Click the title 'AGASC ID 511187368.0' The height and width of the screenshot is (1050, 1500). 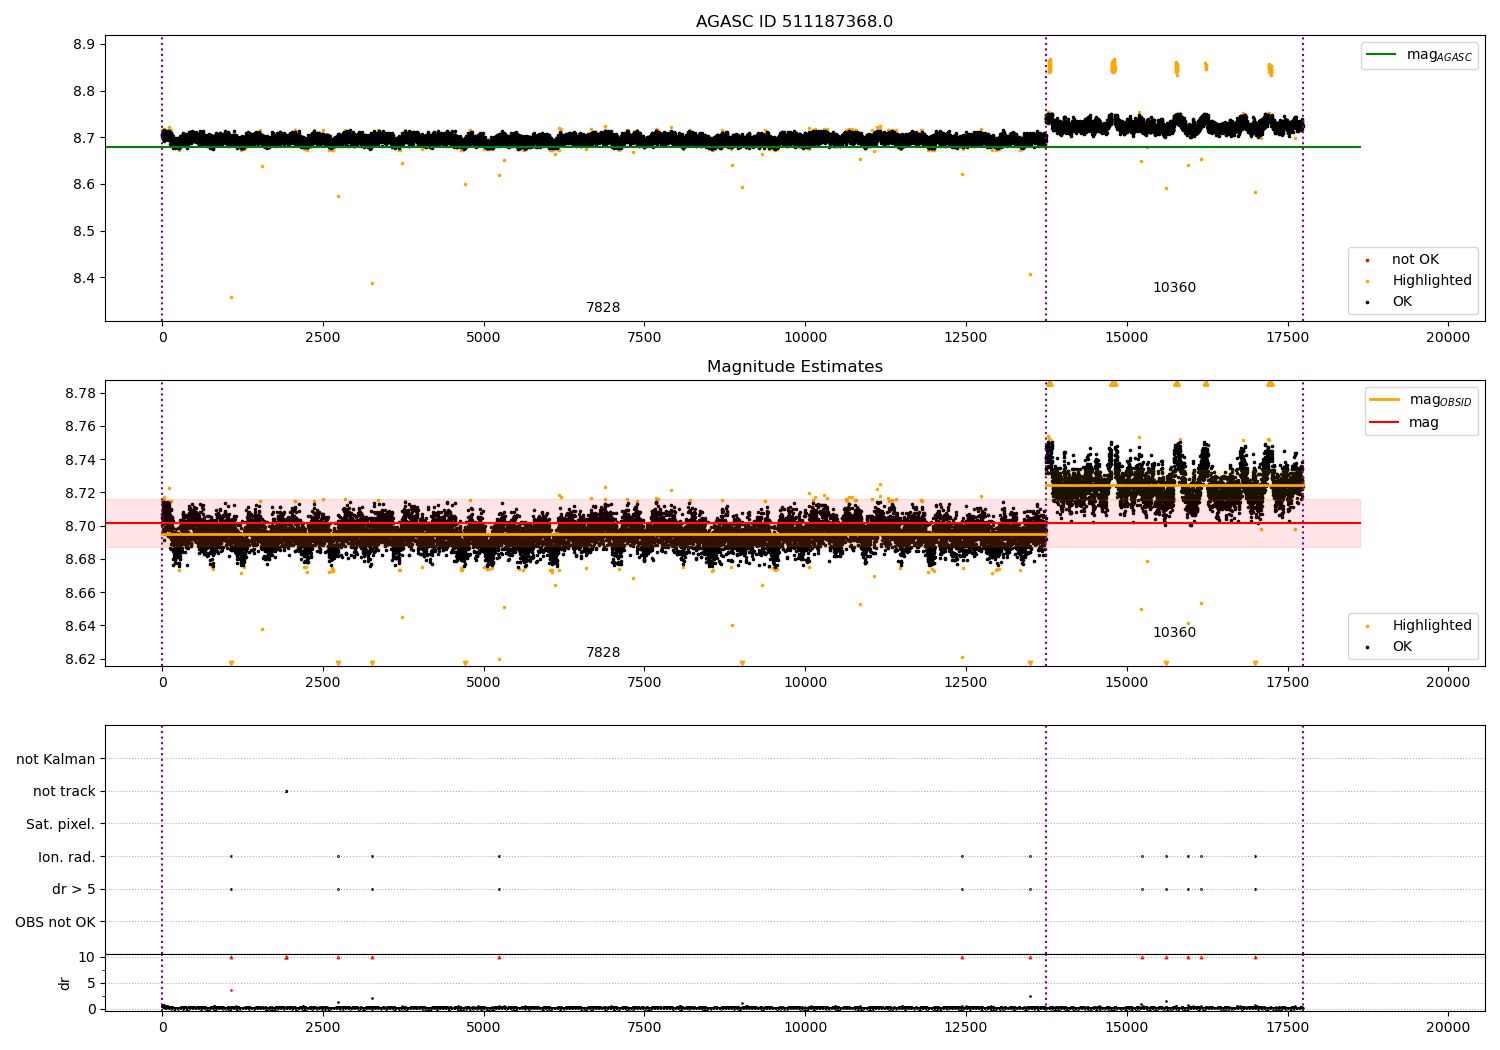click(x=794, y=22)
